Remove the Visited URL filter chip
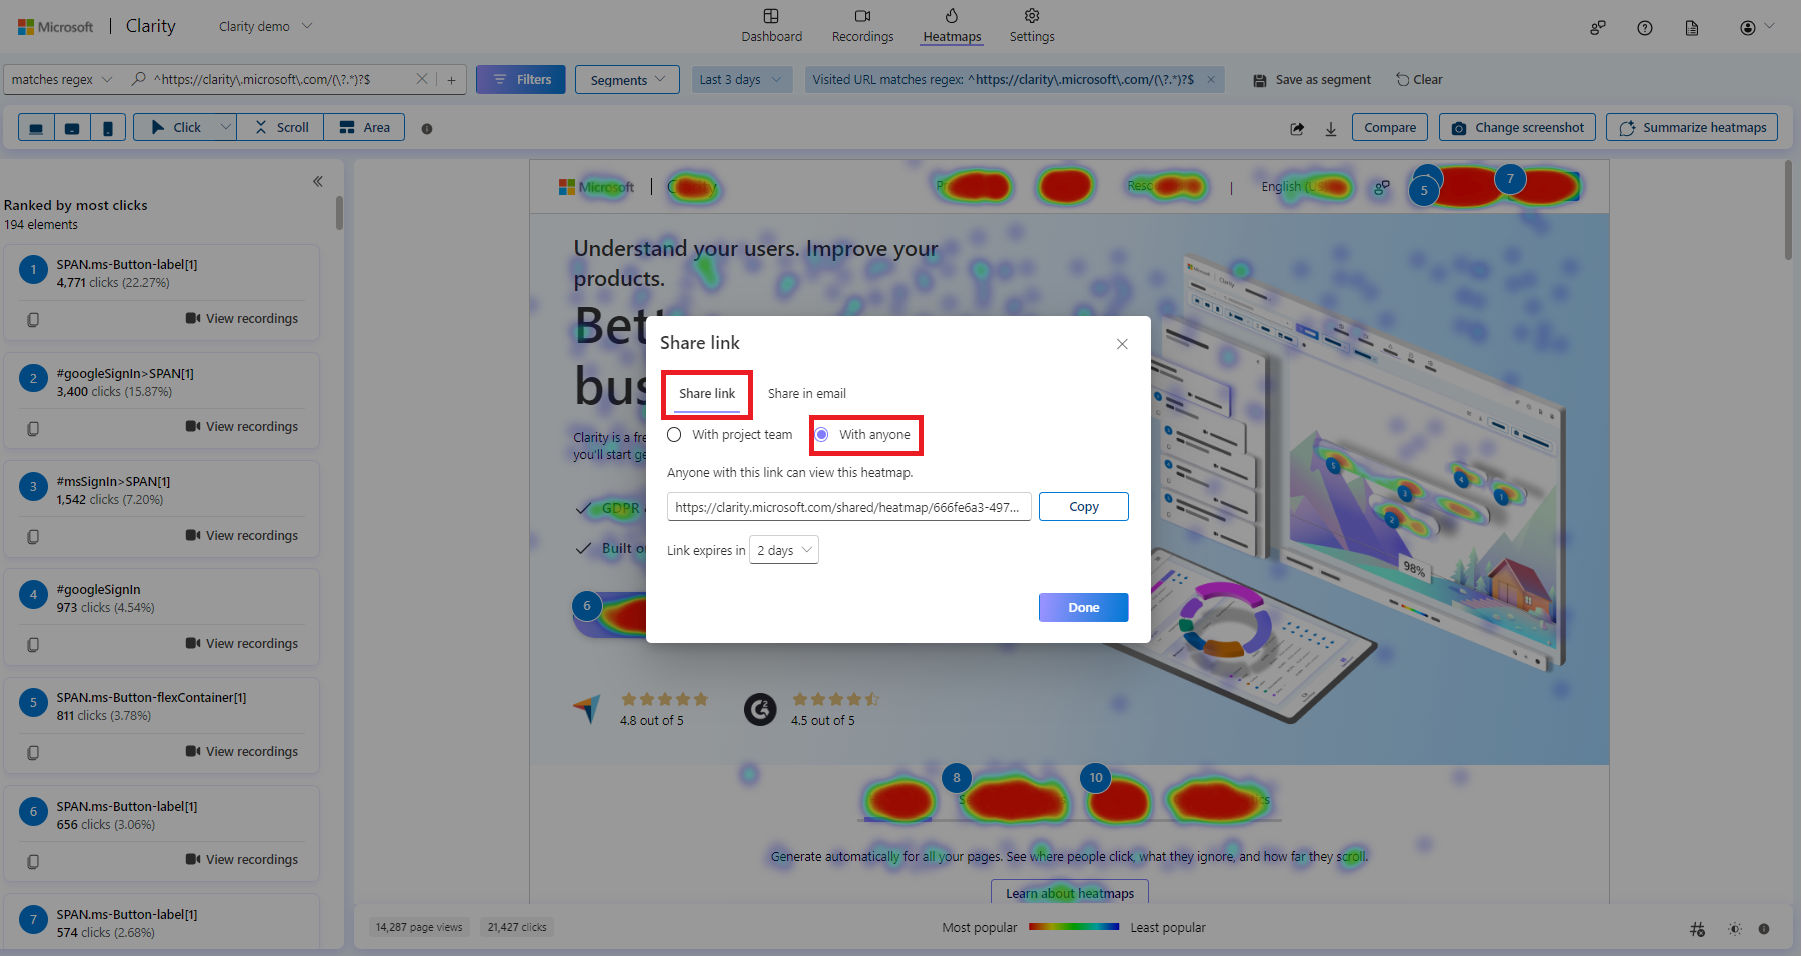The height and width of the screenshot is (956, 1802). click(x=1211, y=80)
